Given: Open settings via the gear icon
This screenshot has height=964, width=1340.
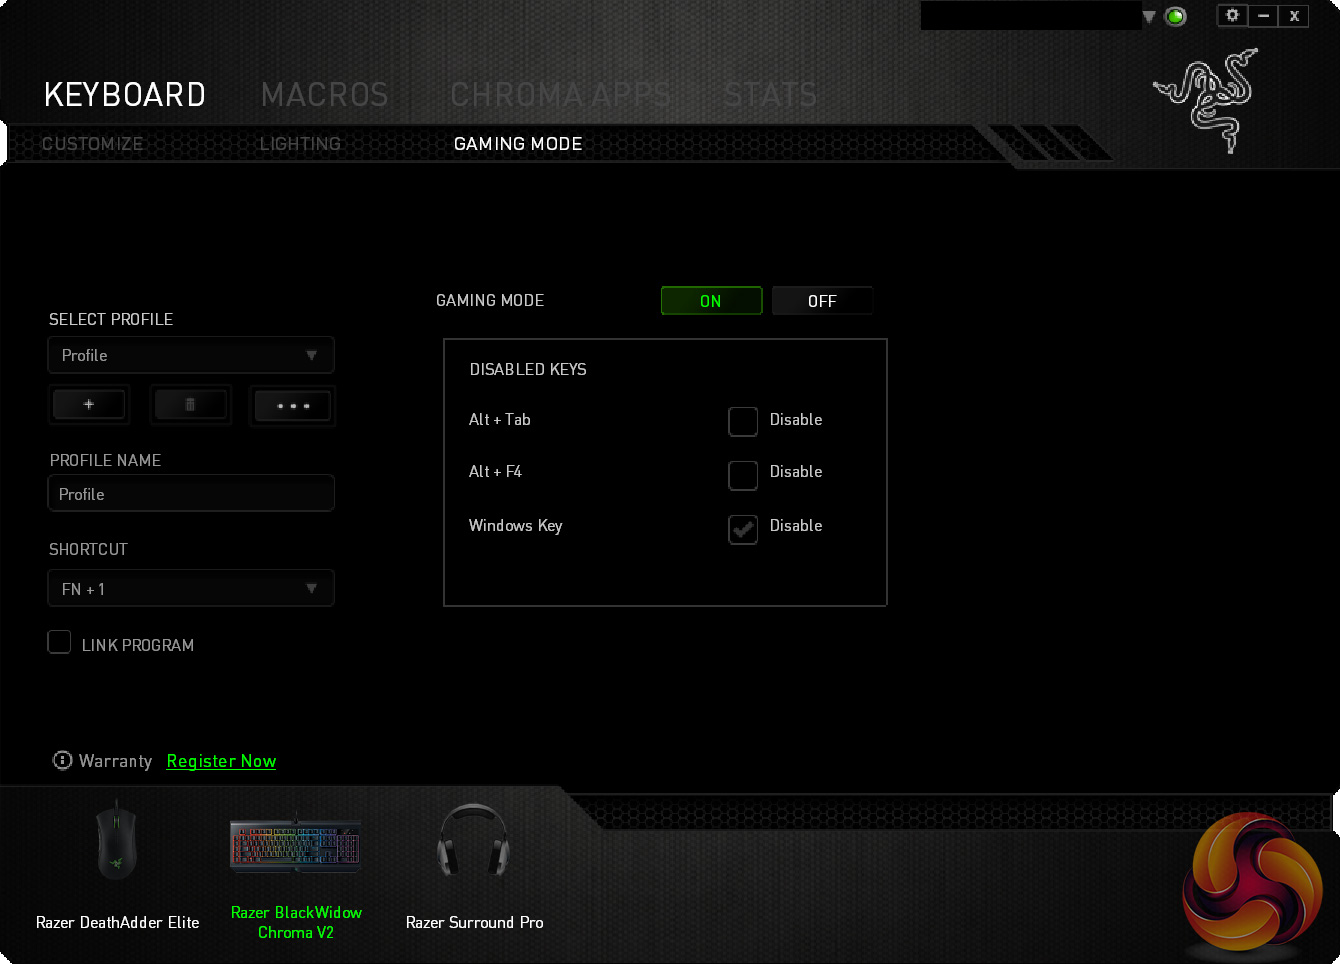Looking at the screenshot, I should (x=1232, y=15).
